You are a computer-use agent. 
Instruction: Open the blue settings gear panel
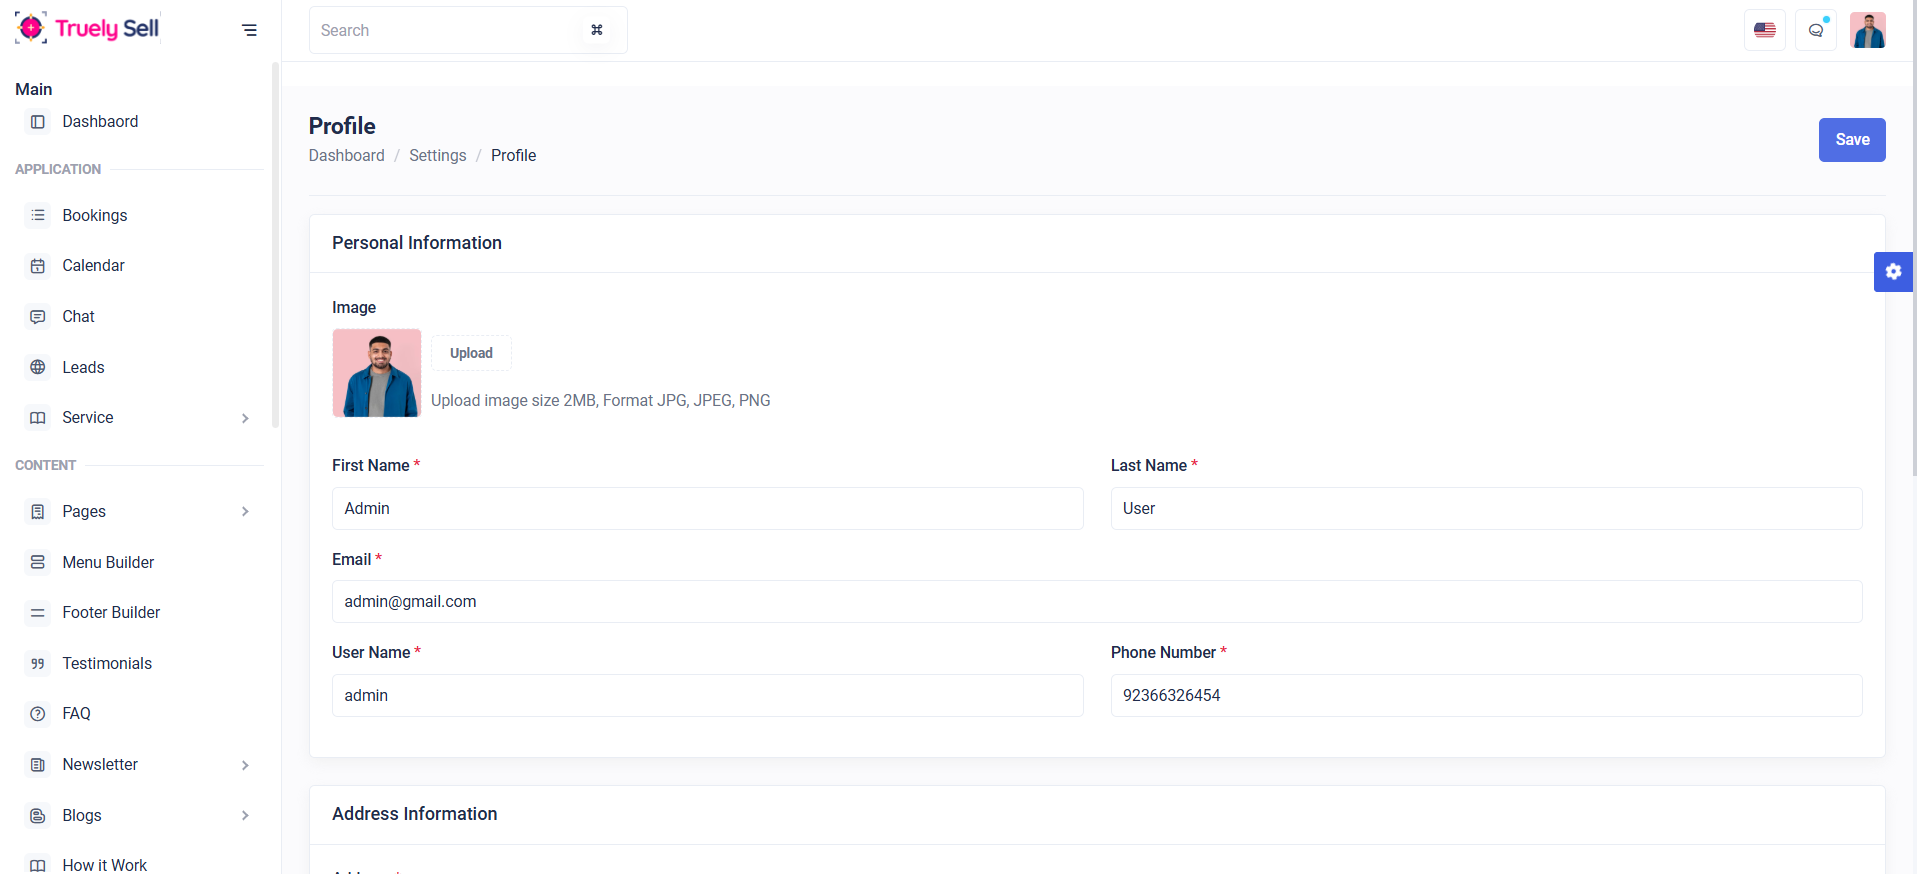[1892, 272]
